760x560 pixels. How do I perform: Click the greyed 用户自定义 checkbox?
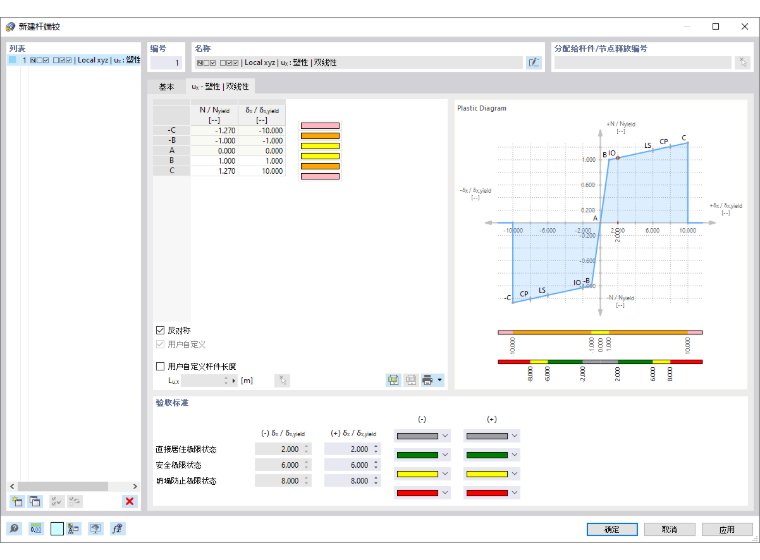(160, 344)
